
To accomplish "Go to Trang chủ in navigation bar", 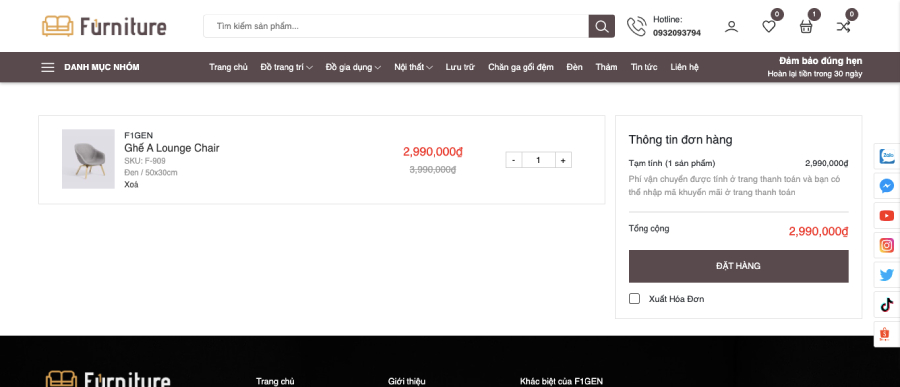I will pos(228,67).
